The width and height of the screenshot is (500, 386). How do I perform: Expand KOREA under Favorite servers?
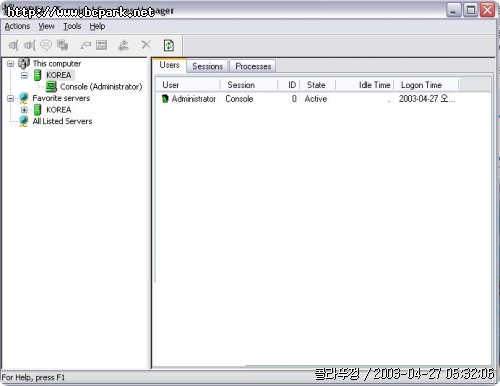pos(24,110)
